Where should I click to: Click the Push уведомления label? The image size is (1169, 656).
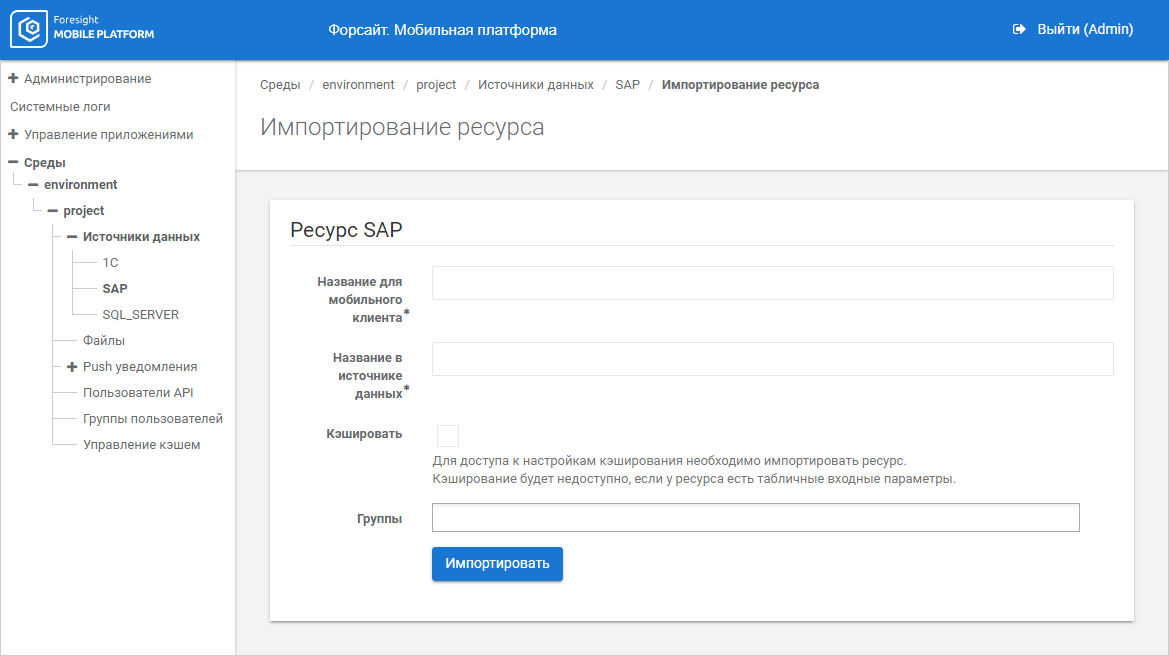click(x=140, y=367)
